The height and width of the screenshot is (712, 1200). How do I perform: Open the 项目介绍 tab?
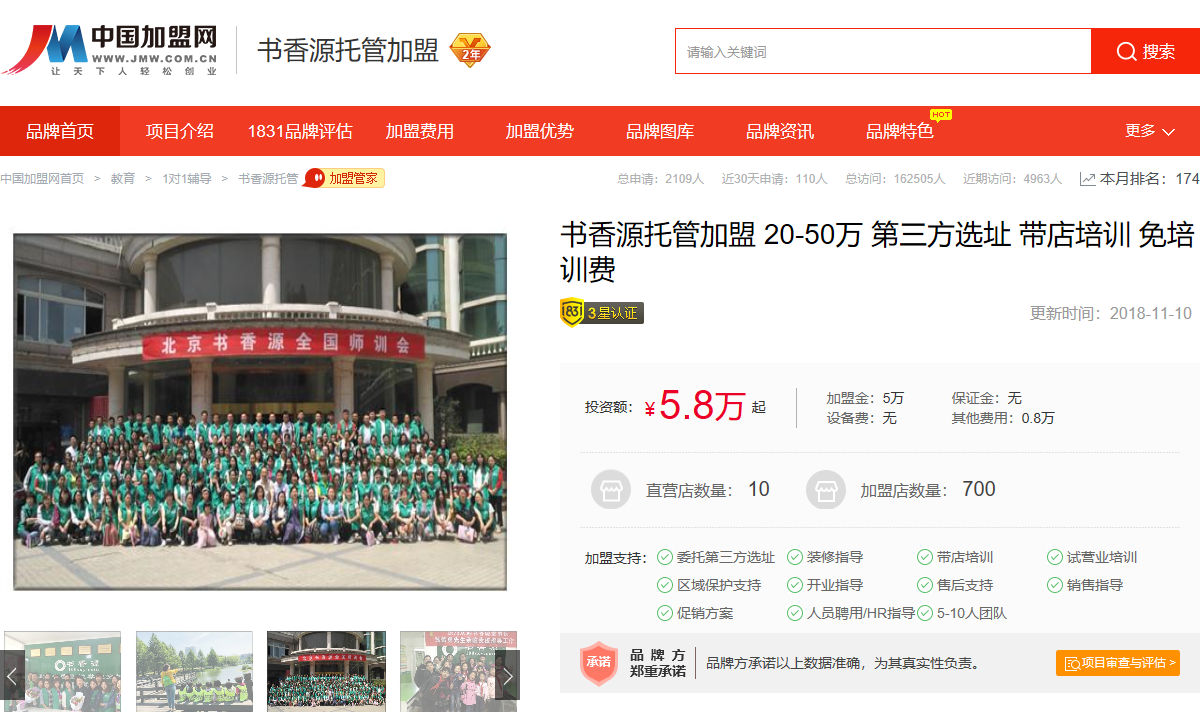click(180, 131)
